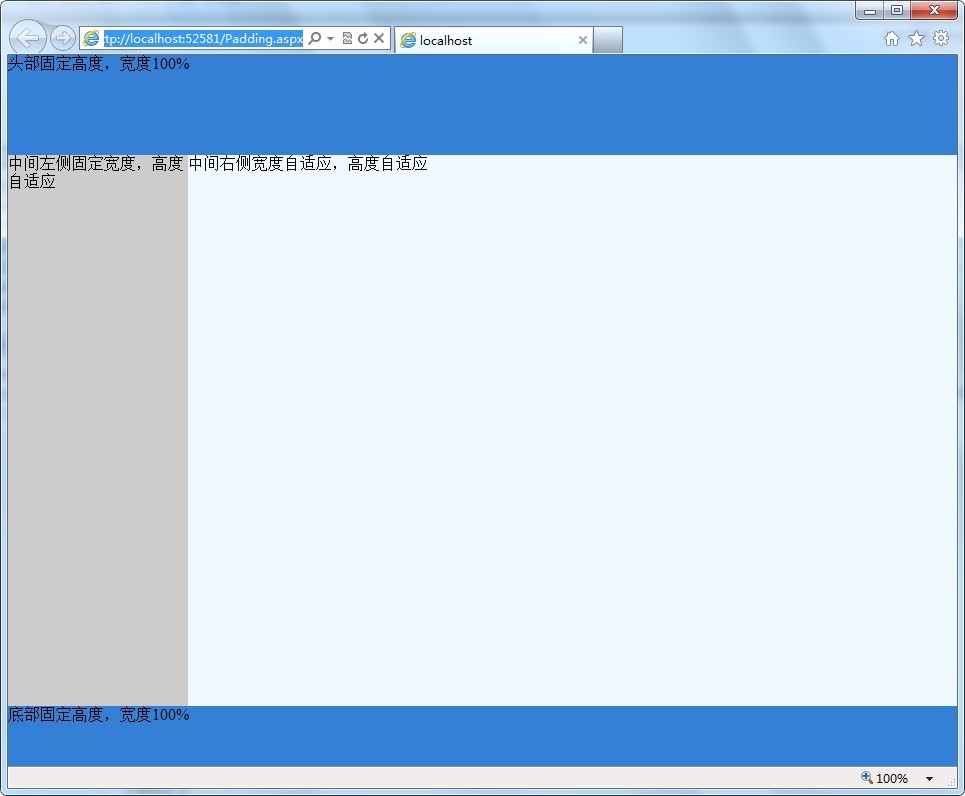
Task: Minimize the browser window
Action: (x=870, y=10)
